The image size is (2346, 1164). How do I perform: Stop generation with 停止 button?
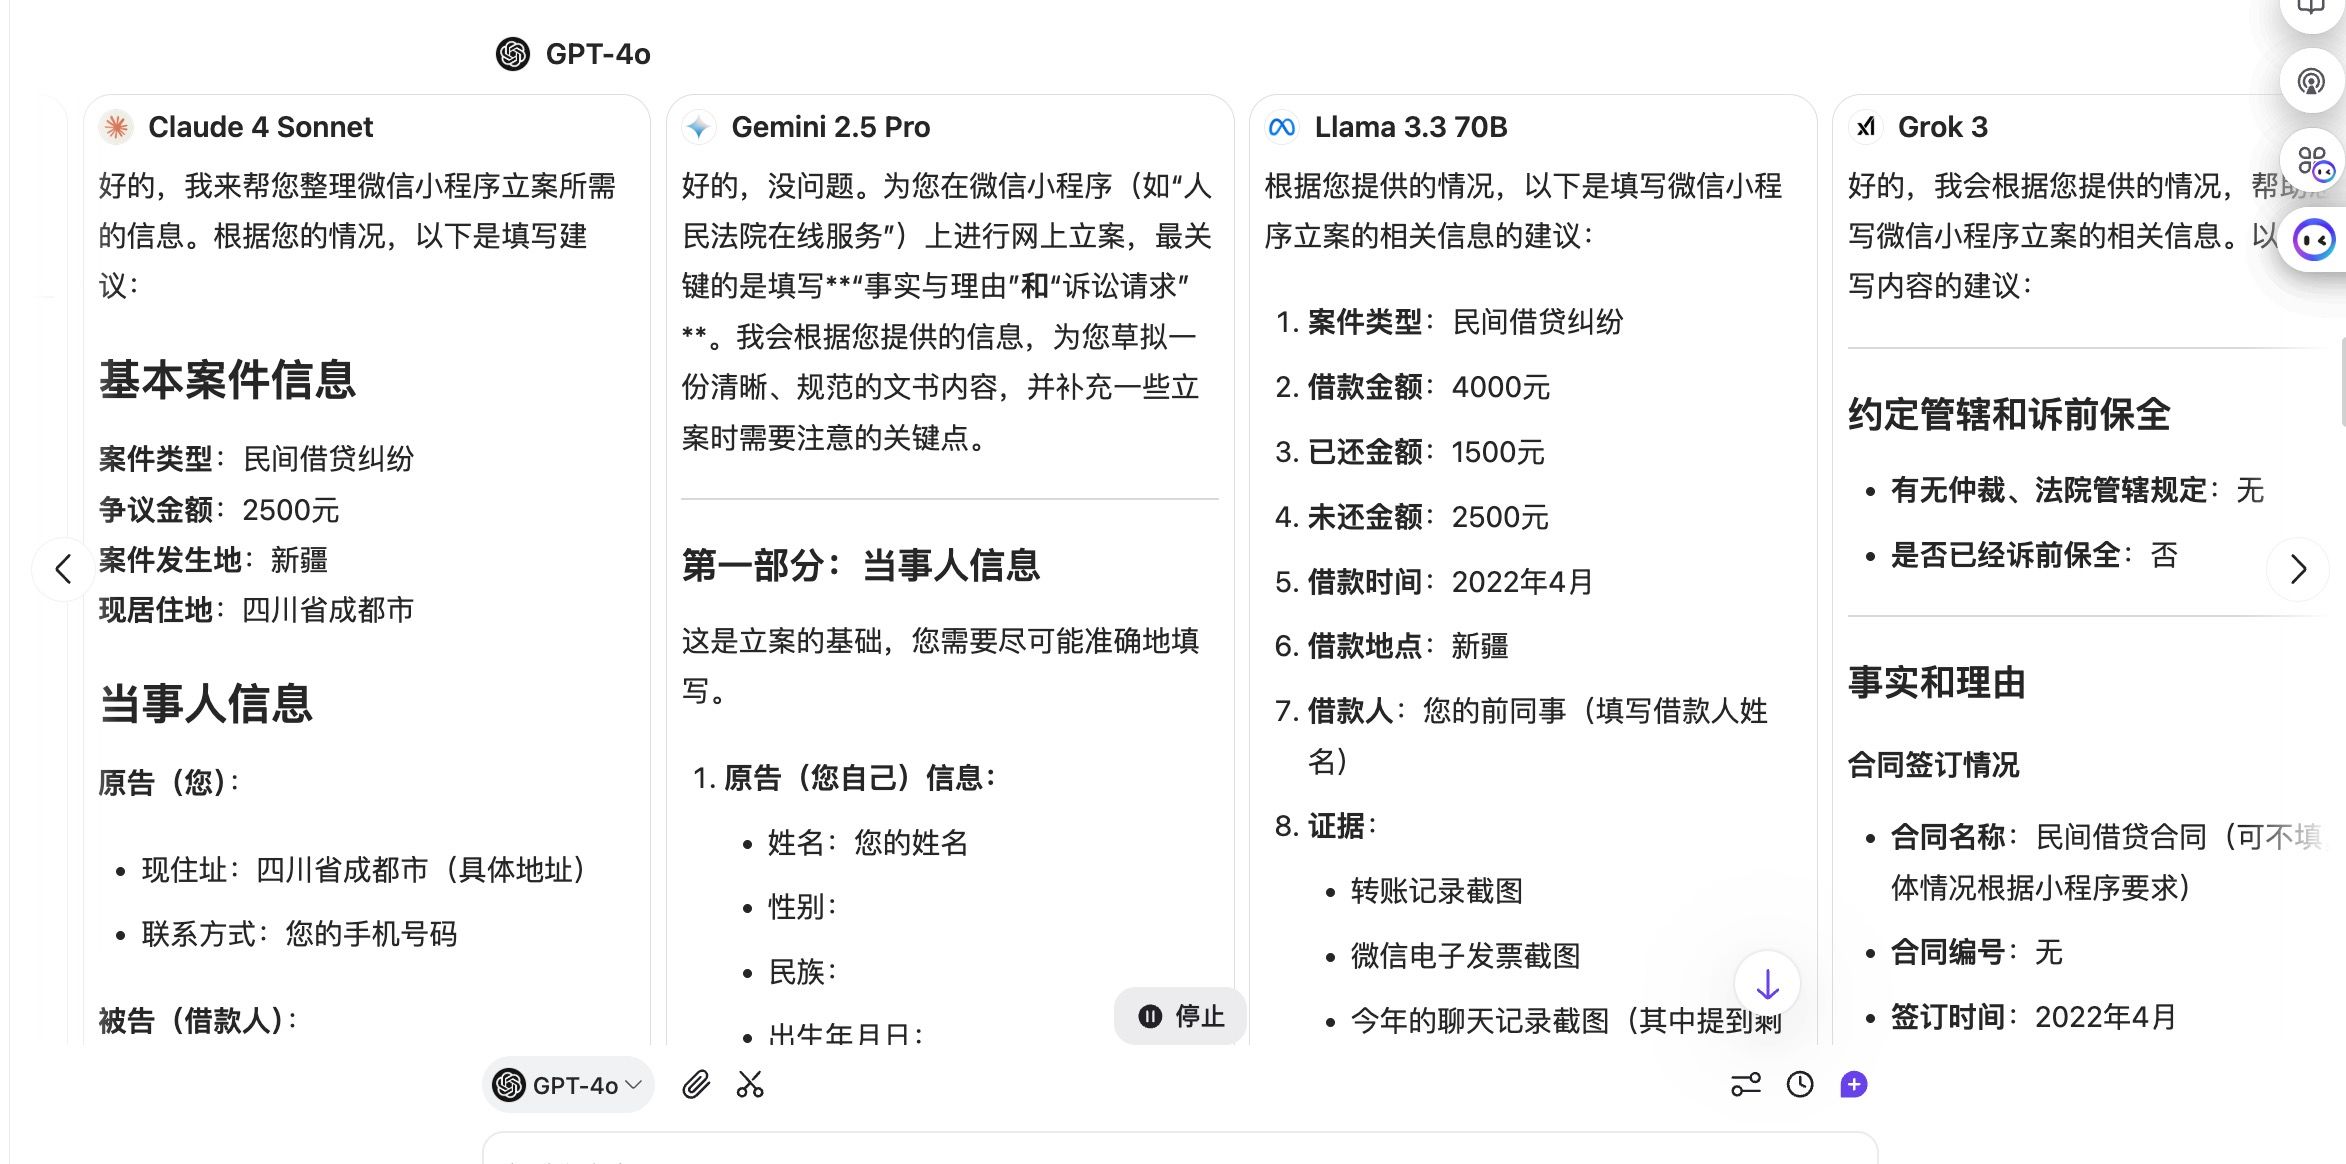click(x=1181, y=1016)
